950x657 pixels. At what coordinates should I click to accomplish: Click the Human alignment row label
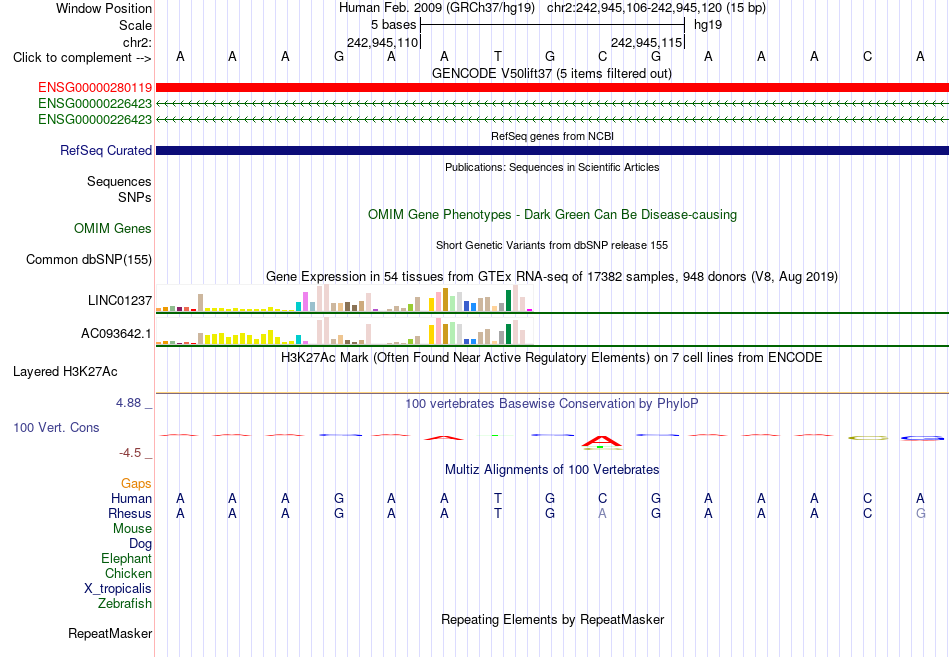tap(131, 499)
